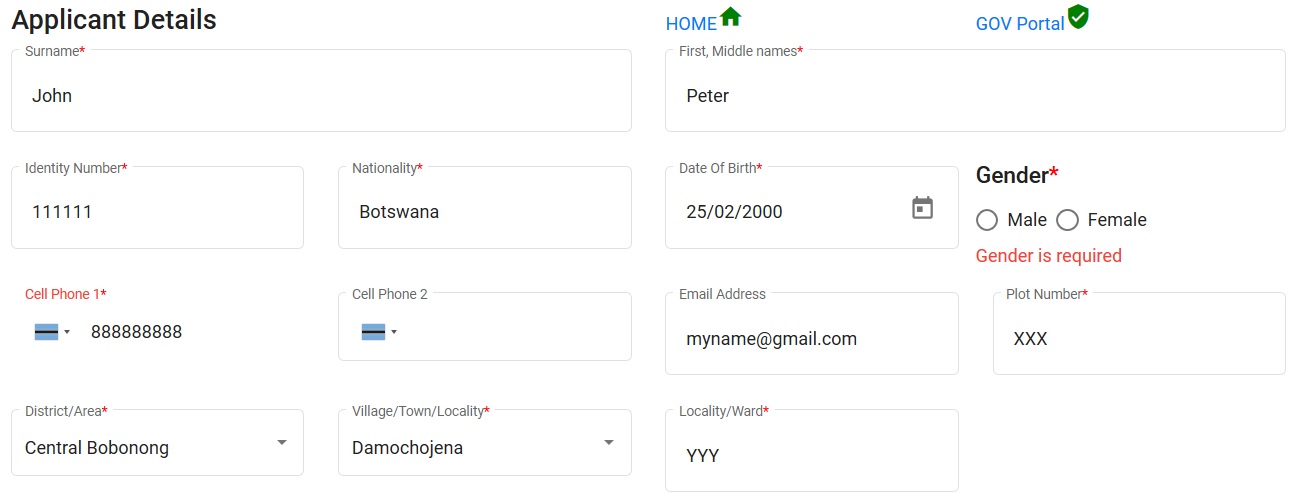Expand the District/Area dropdown
Screen dimensions: 1294x494
click(282, 443)
